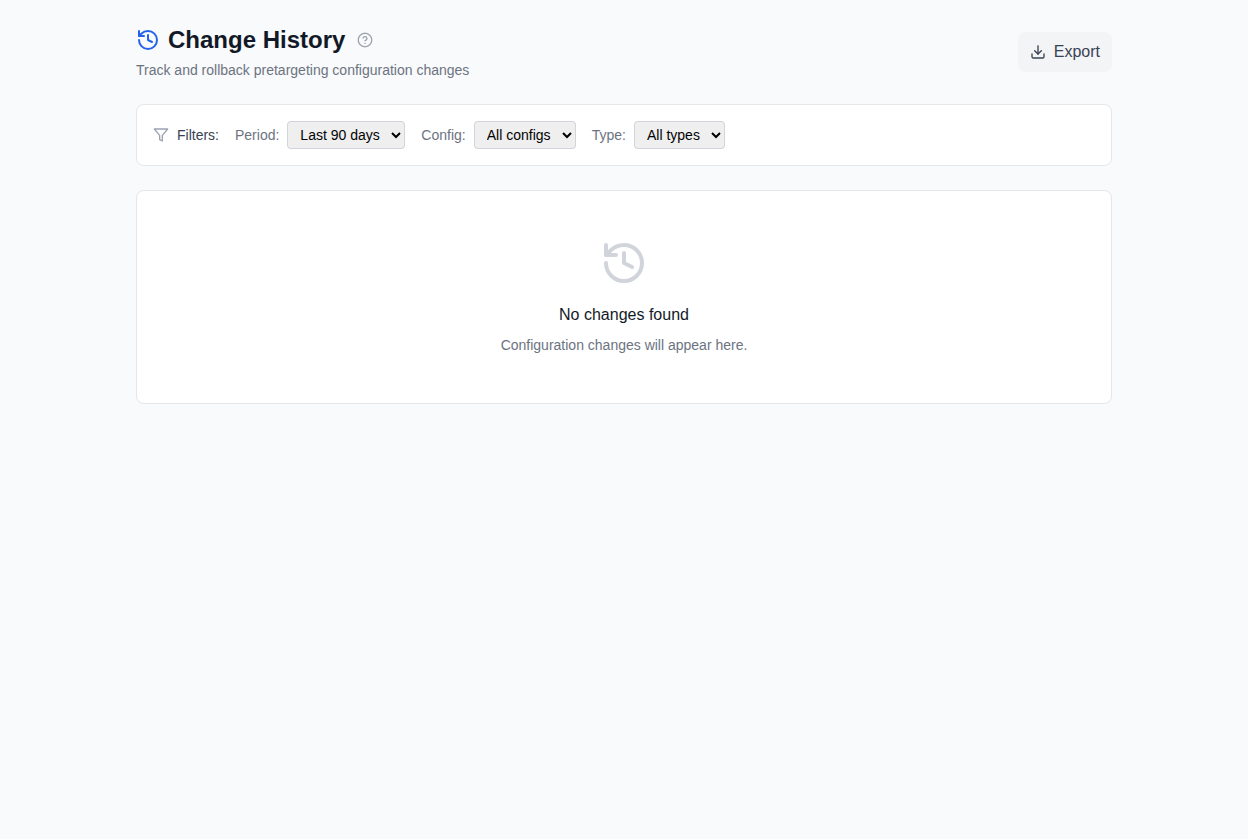Click the Config label before its dropdown
The image size is (1248, 839).
(442, 134)
